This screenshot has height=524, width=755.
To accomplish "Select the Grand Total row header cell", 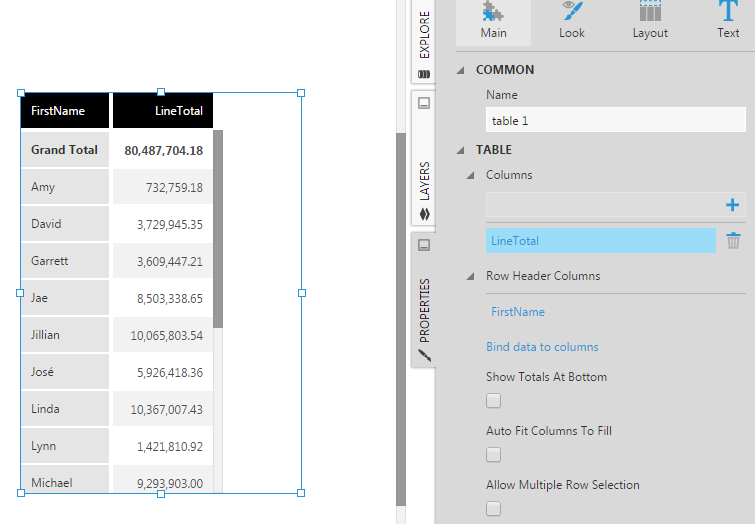I will click(x=65, y=150).
